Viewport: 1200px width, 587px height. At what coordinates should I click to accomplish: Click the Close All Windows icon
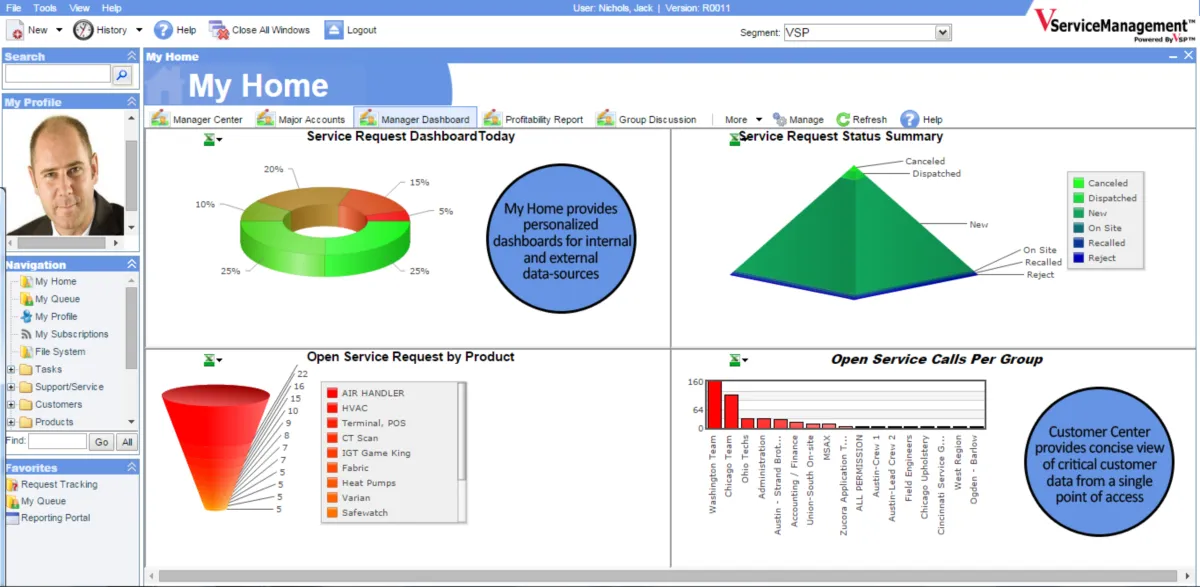(218, 29)
